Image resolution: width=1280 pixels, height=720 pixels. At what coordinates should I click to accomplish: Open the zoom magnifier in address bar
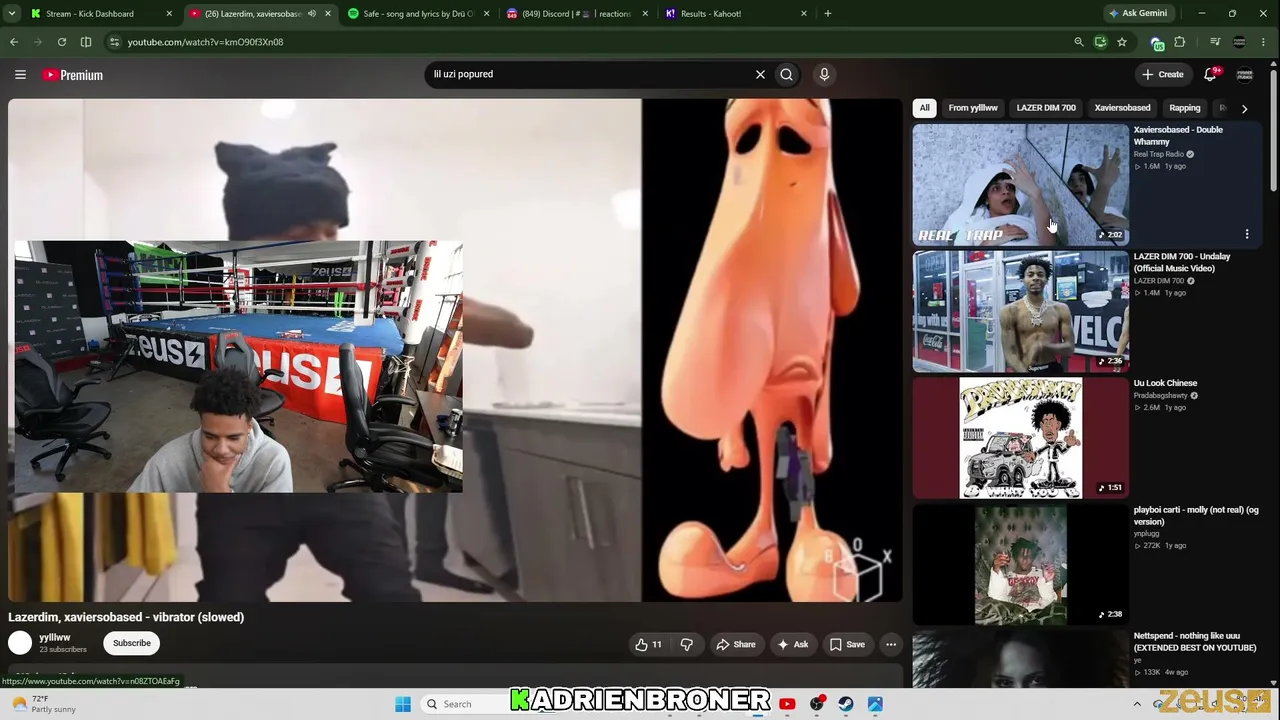click(x=1079, y=42)
